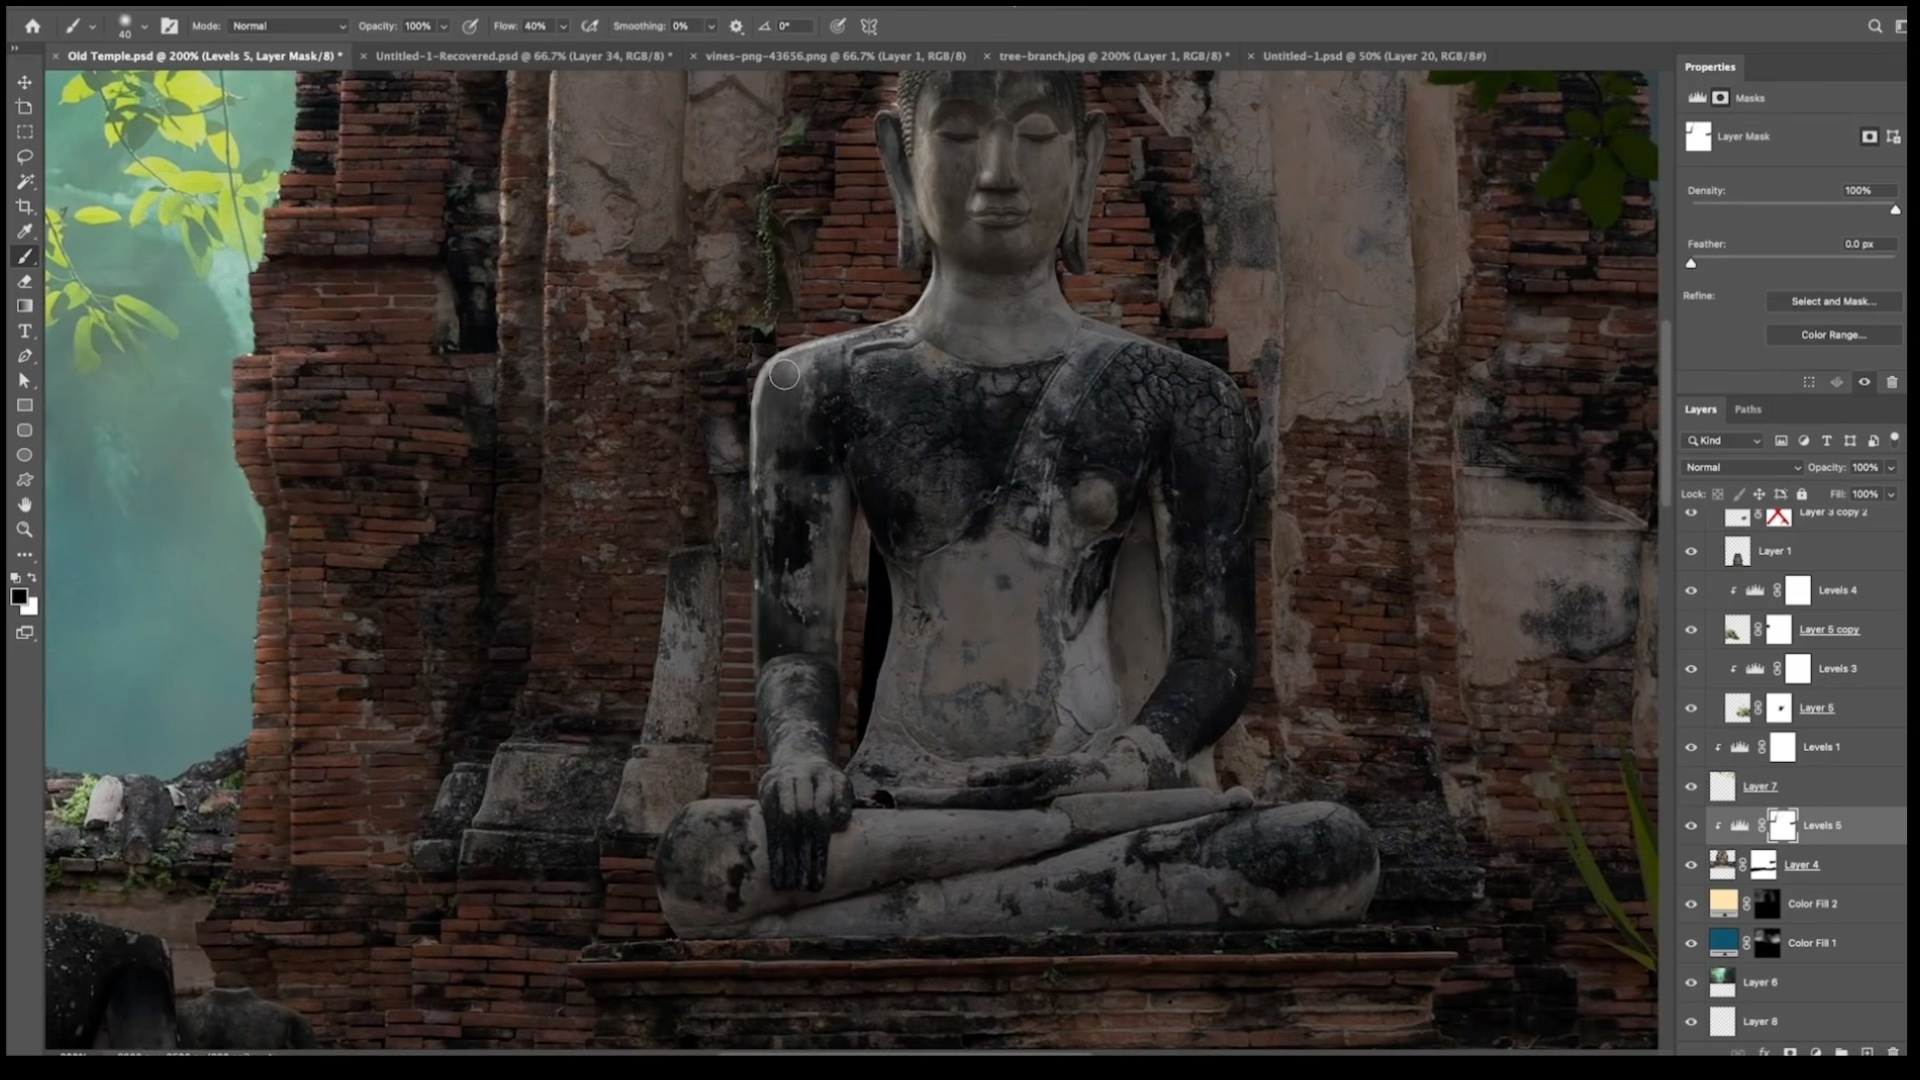Screen dimensions: 1920x1080
Task: Click the Home icon in options bar
Action: (x=32, y=26)
